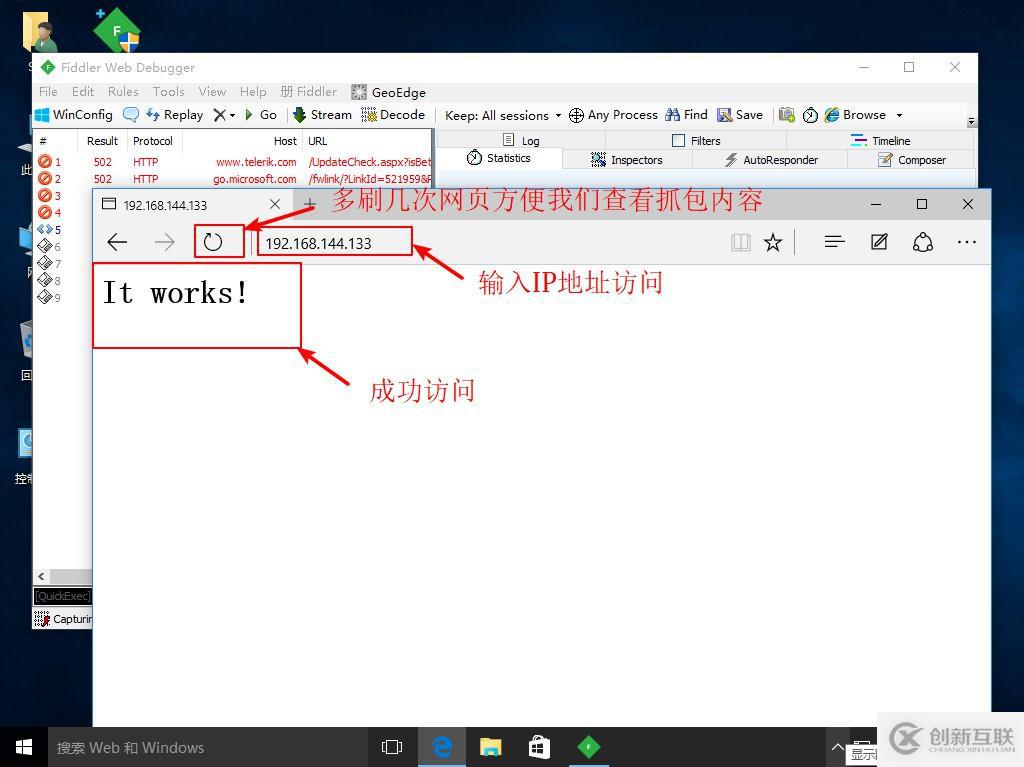1024x767 pixels.
Task: Launch Fiddler from the taskbar
Action: 589,747
